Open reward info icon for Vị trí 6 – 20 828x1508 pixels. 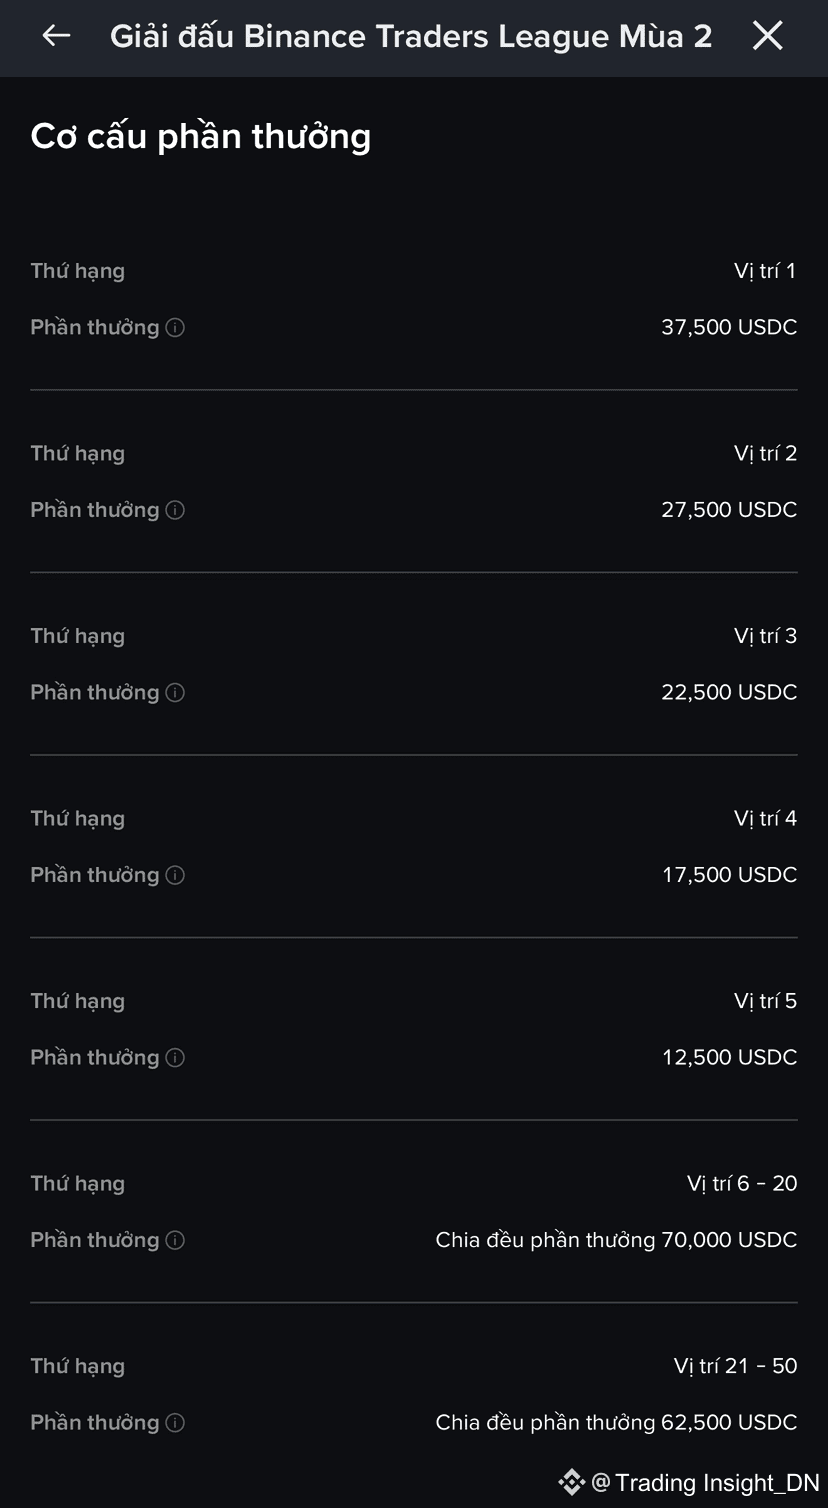[x=175, y=1240]
